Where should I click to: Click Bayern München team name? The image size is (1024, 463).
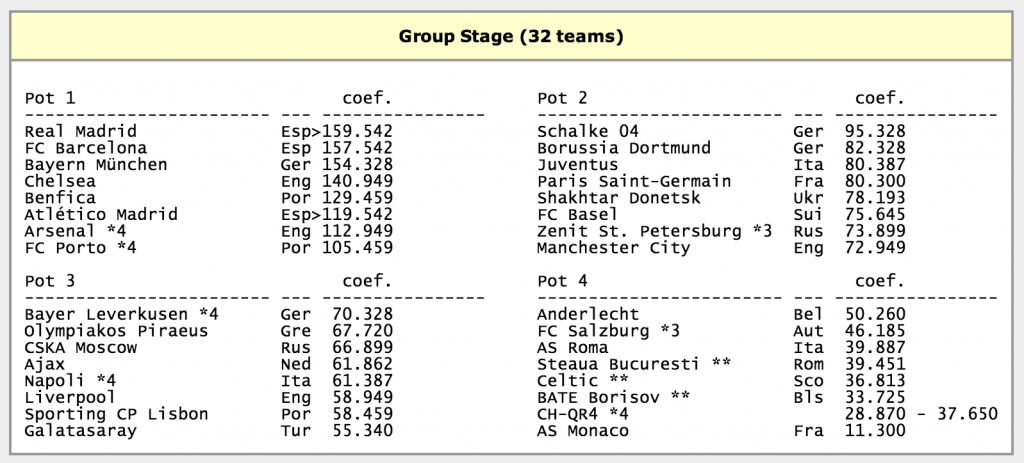95,165
